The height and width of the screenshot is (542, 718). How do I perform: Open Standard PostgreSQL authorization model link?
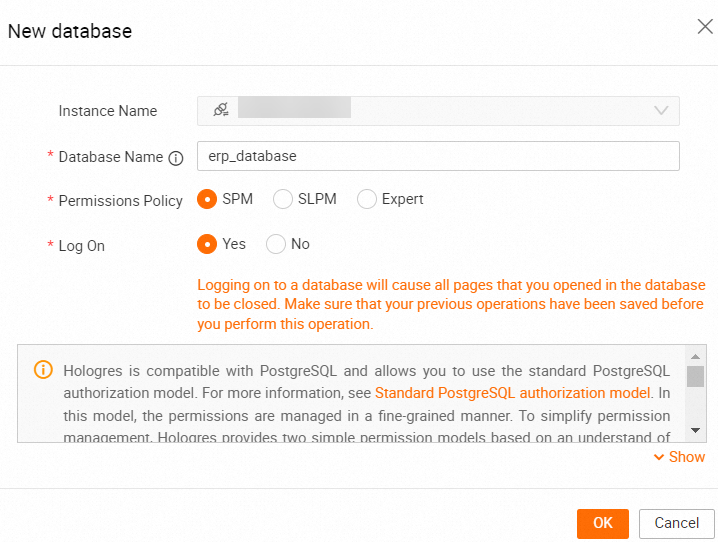coord(513,393)
